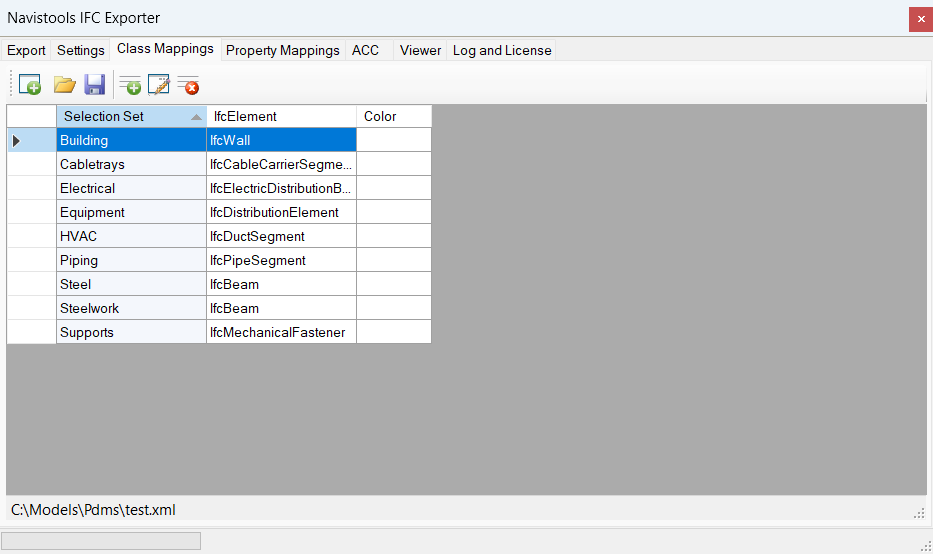This screenshot has height=554, width=933.
Task: Click the Color cell for Piping
Action: pyautogui.click(x=394, y=261)
